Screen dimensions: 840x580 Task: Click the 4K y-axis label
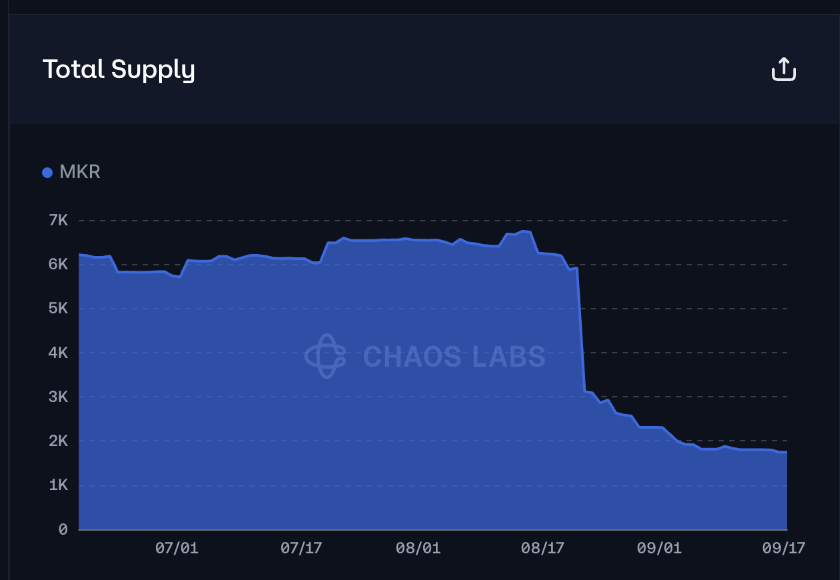[57, 352]
